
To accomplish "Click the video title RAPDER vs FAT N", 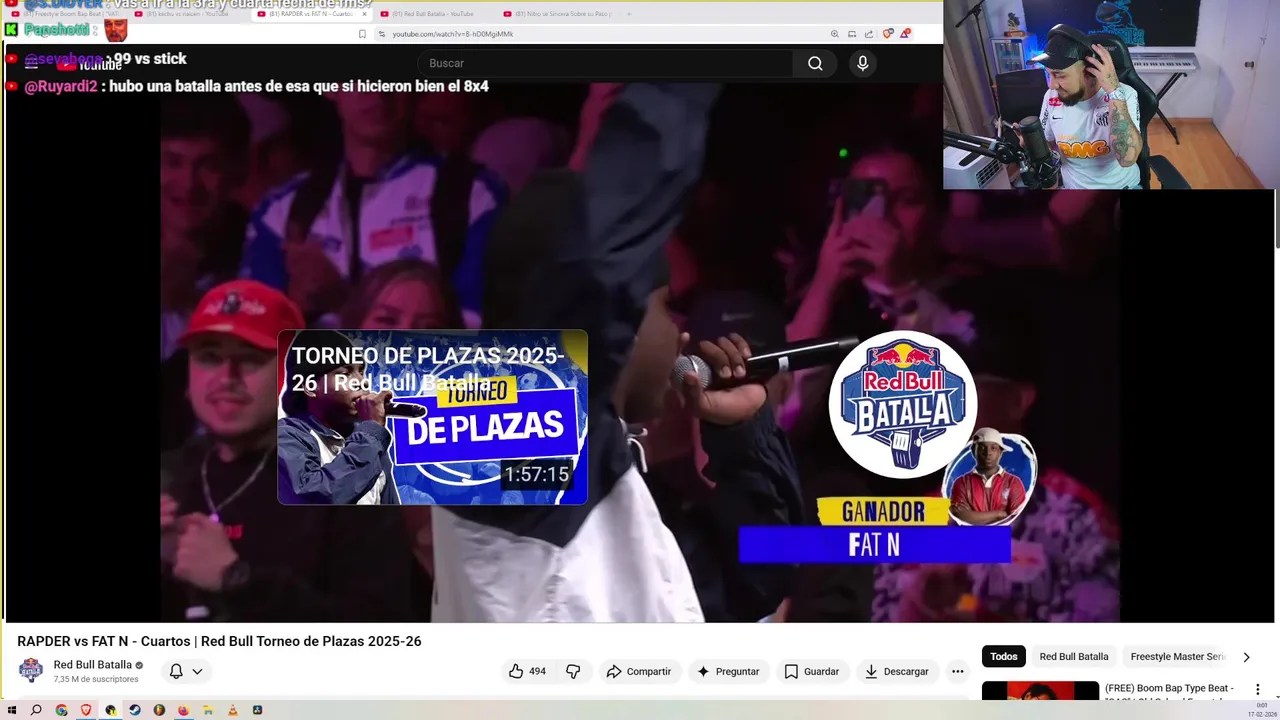I will point(219,641).
